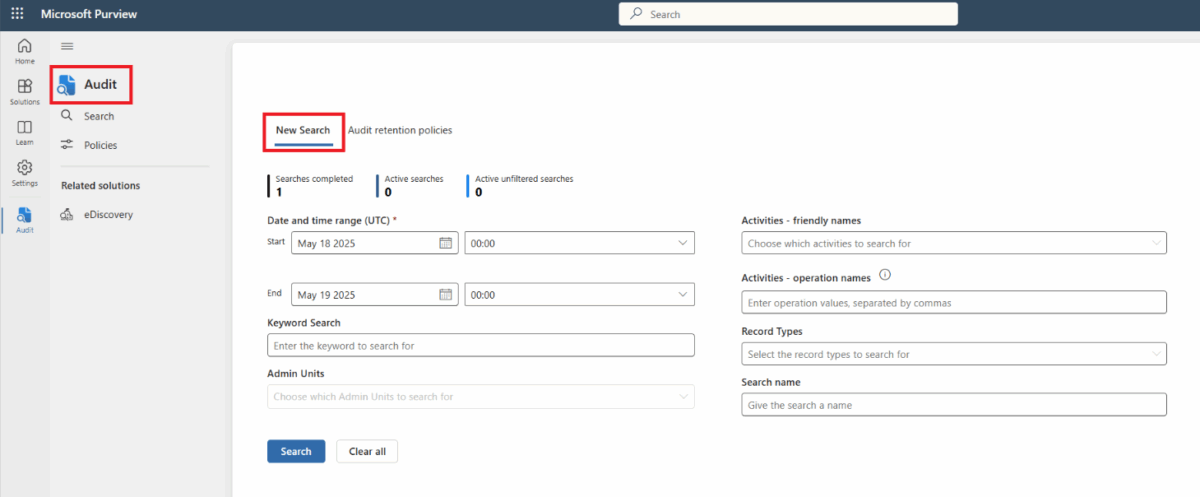Focus the operation names input field
1200x497 pixels.
coord(954,302)
